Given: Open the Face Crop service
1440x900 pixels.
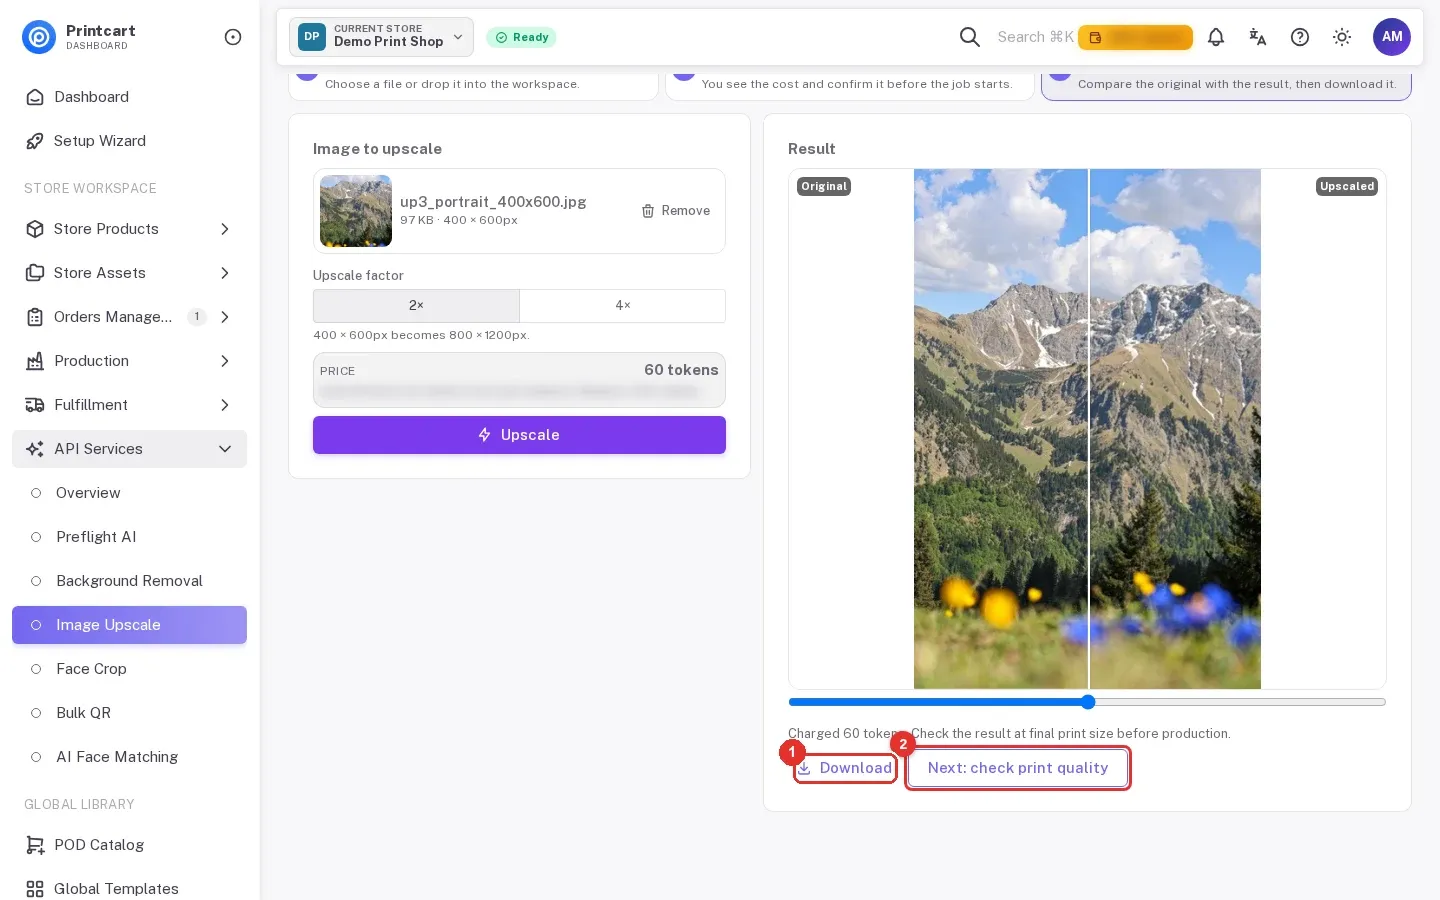Looking at the screenshot, I should [129, 669].
